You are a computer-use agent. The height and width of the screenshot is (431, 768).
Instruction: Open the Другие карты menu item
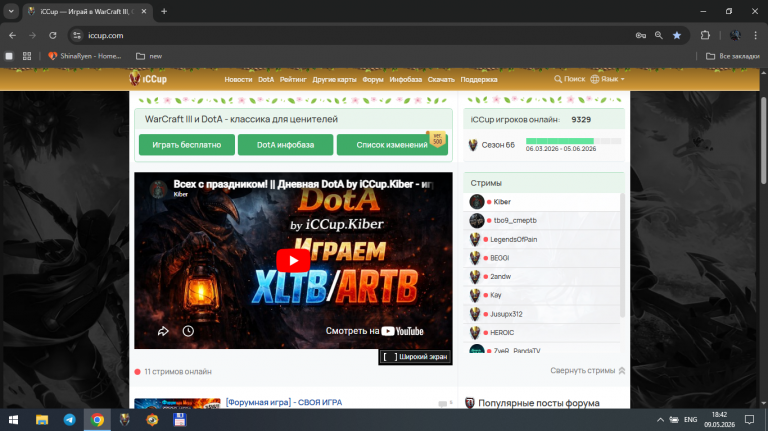pyautogui.click(x=335, y=79)
